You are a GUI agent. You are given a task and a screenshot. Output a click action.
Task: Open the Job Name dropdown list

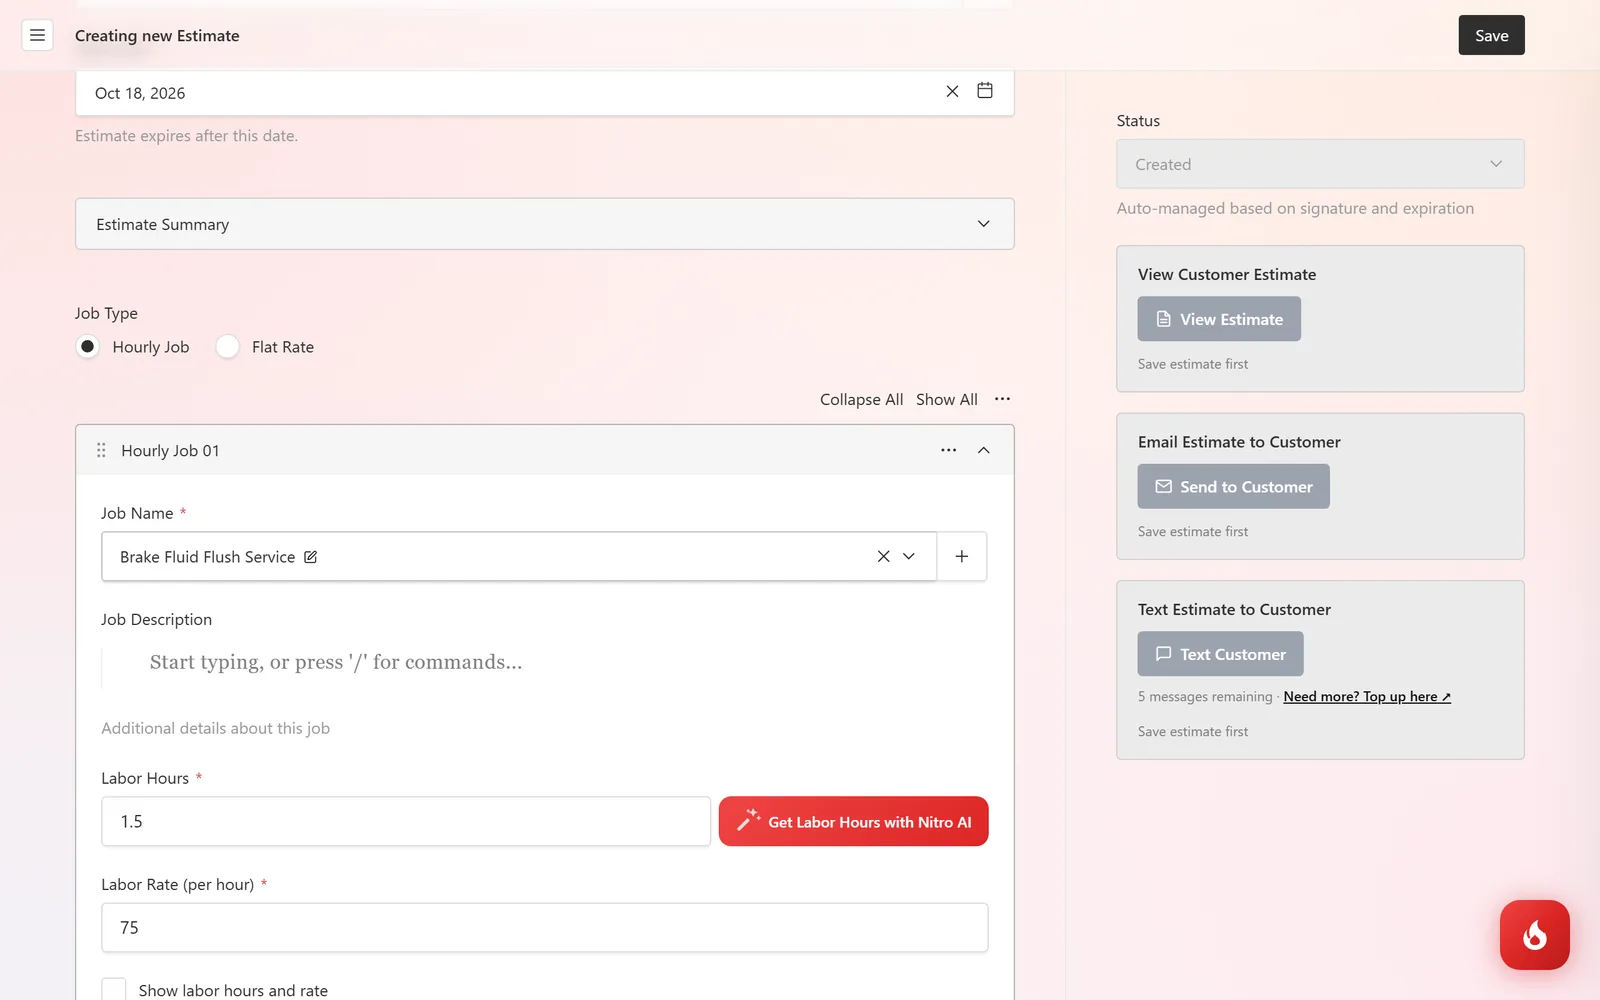click(909, 557)
